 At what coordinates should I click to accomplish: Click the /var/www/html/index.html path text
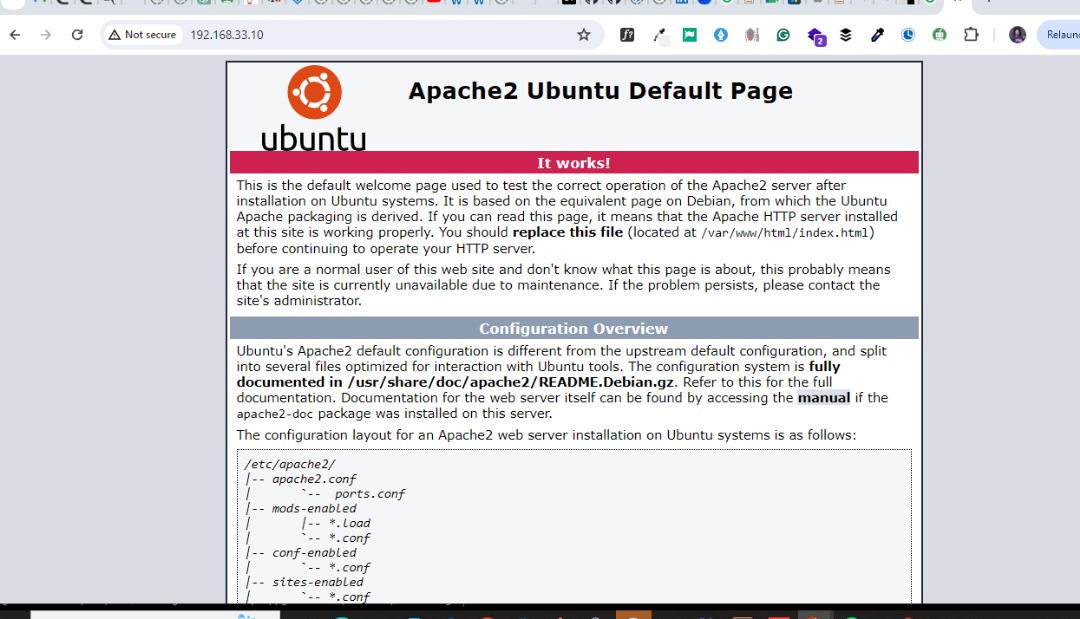pyautogui.click(x=785, y=233)
